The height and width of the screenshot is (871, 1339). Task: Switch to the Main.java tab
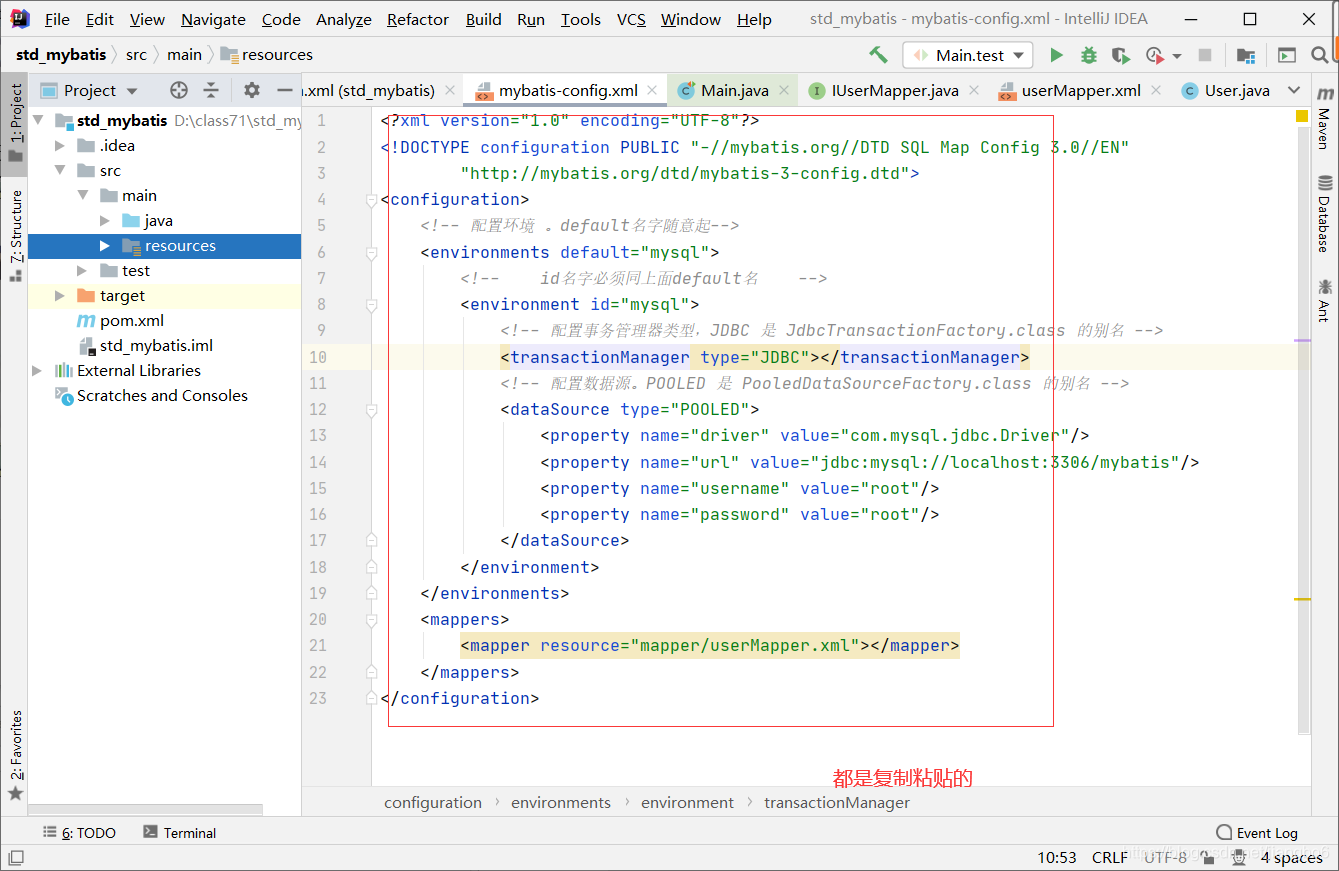[735, 90]
